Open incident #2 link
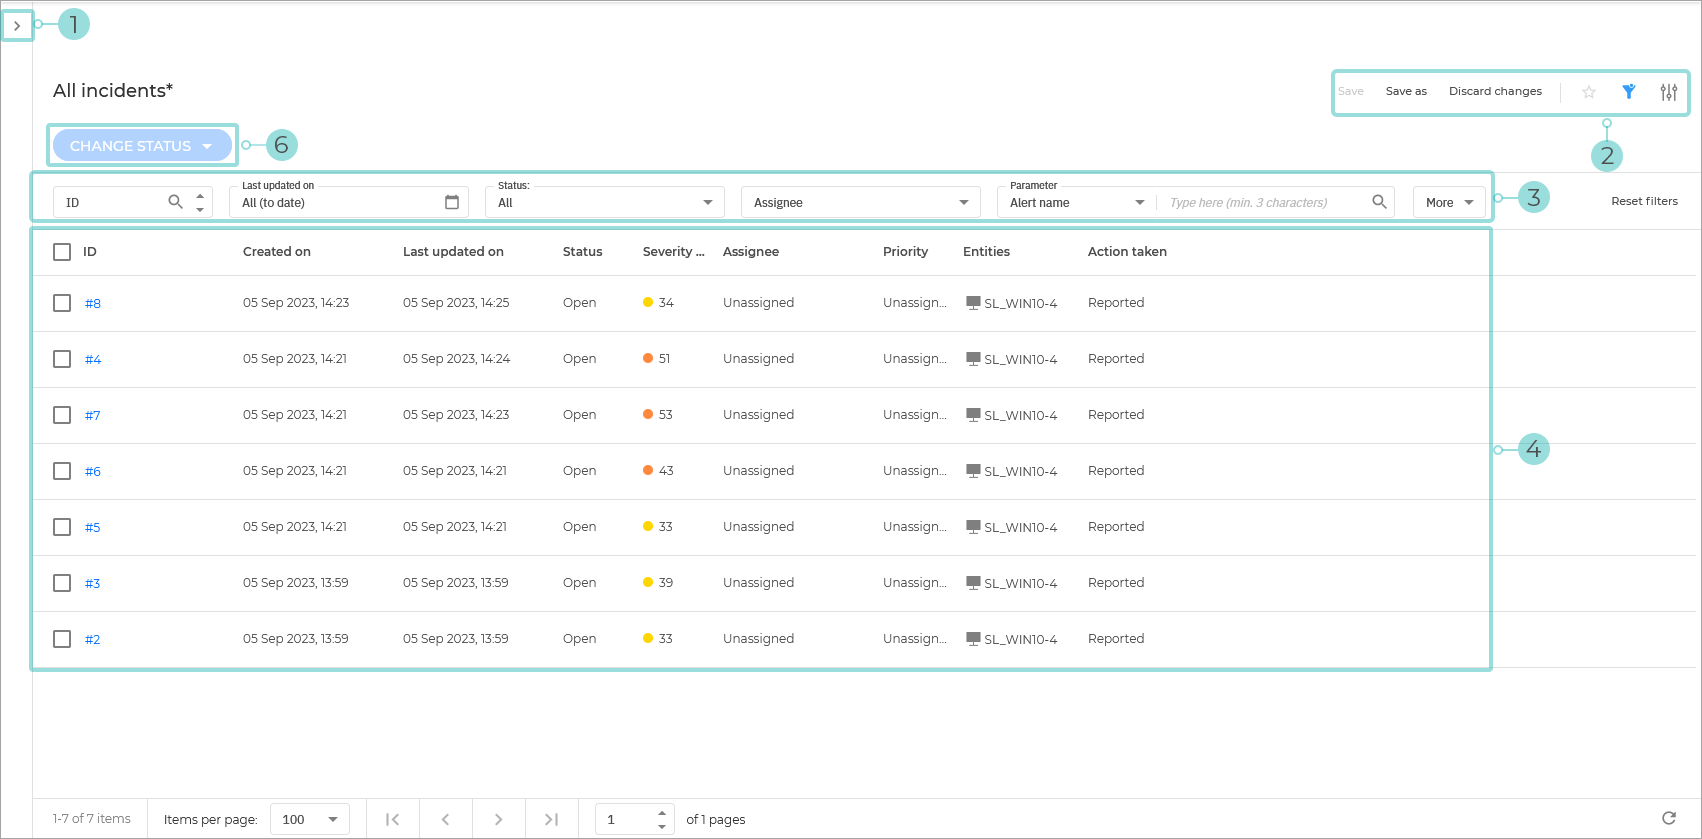The height and width of the screenshot is (839, 1702). tap(93, 640)
